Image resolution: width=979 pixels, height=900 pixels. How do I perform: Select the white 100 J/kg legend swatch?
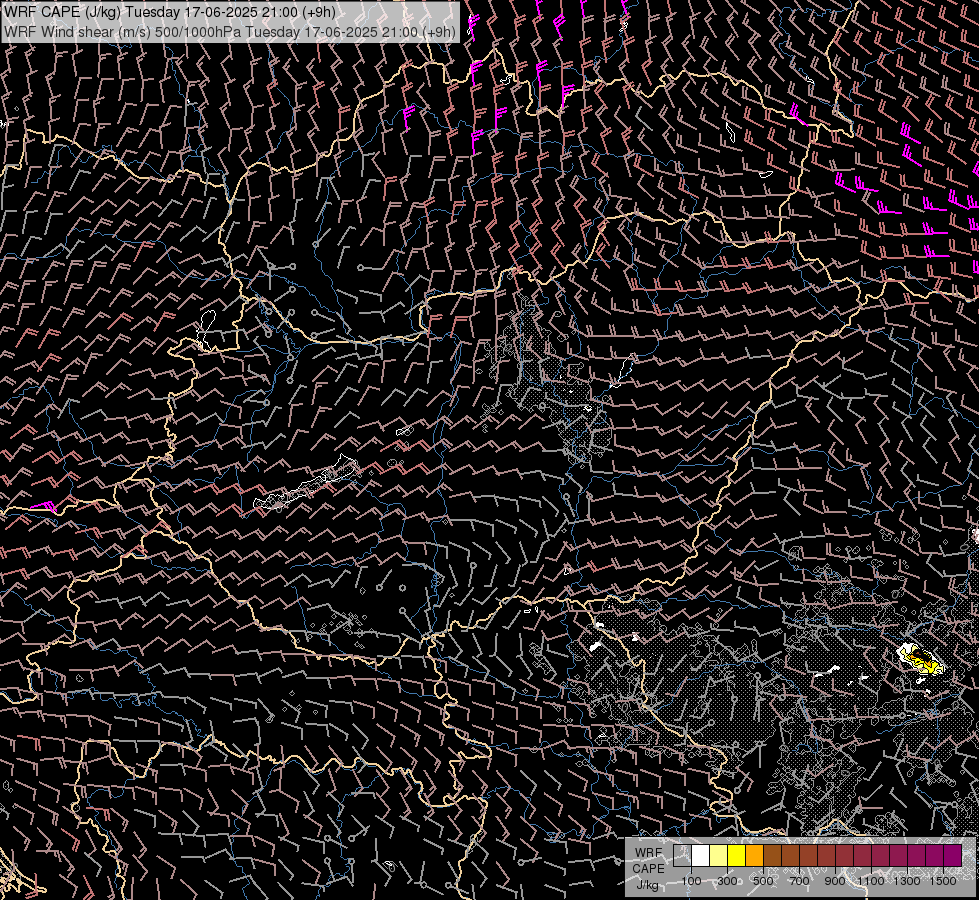[x=701, y=855]
